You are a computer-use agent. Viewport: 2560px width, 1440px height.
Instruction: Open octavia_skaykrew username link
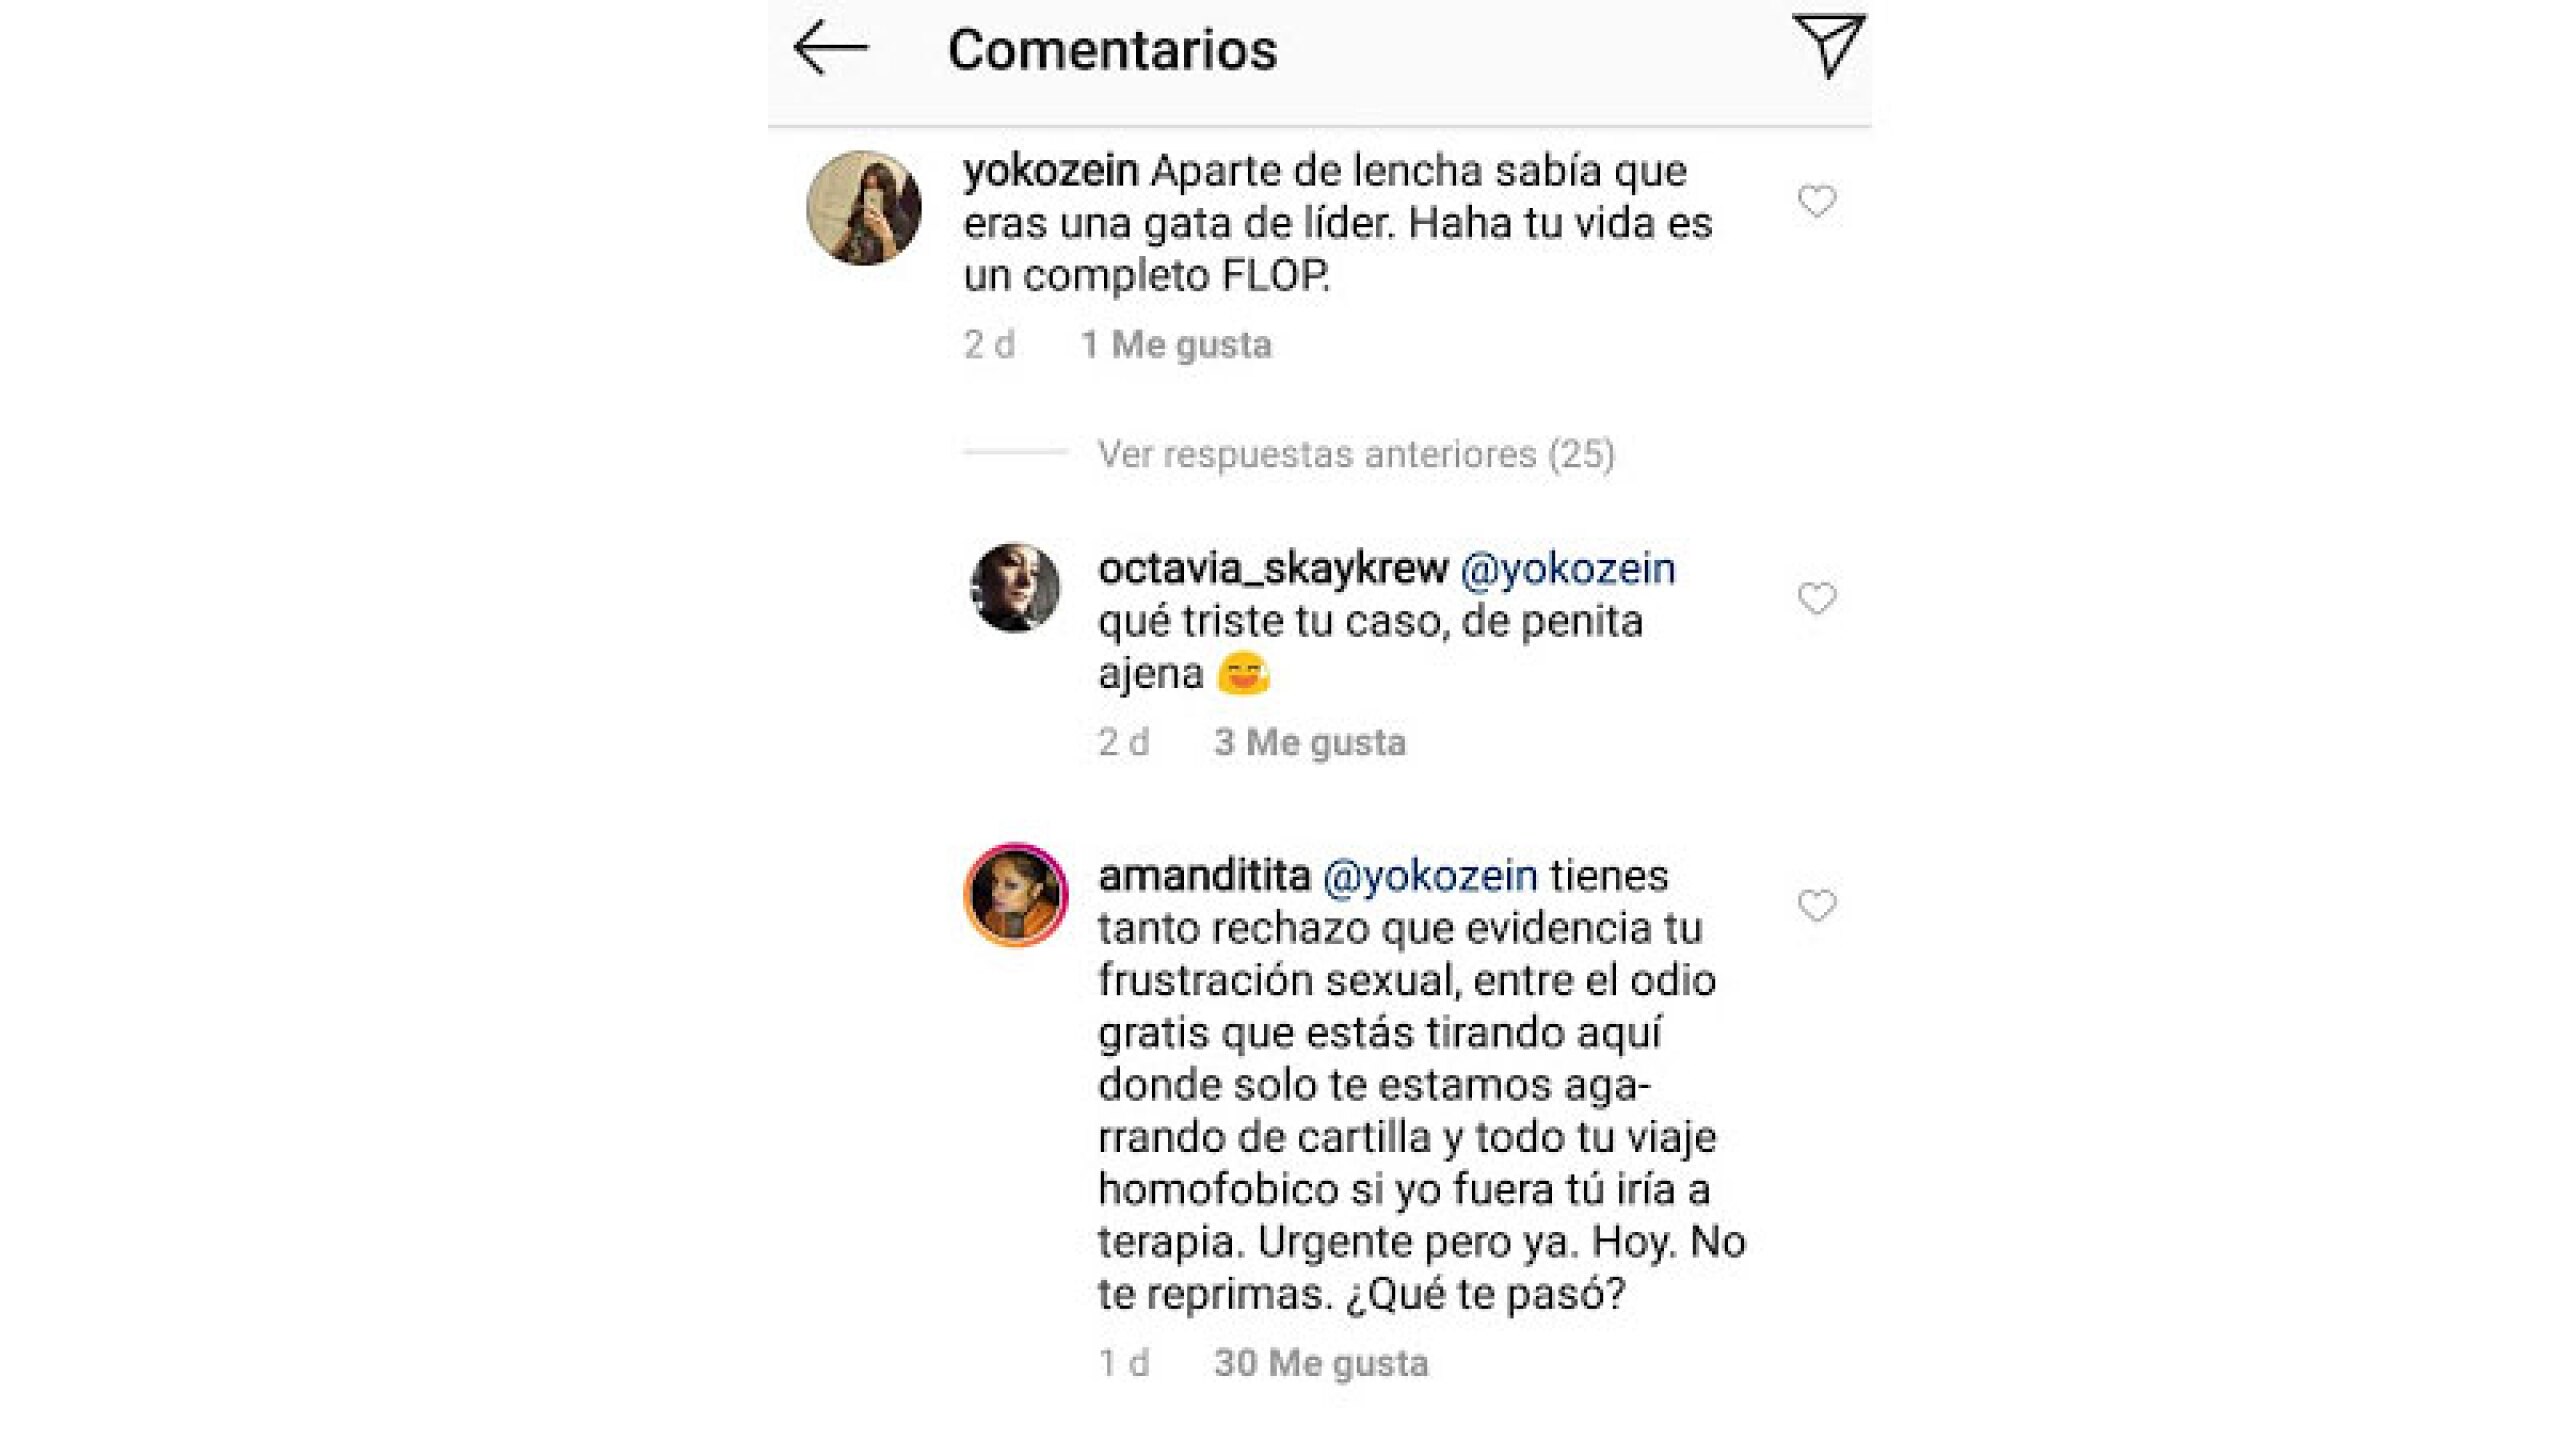pyautogui.click(x=1272, y=568)
